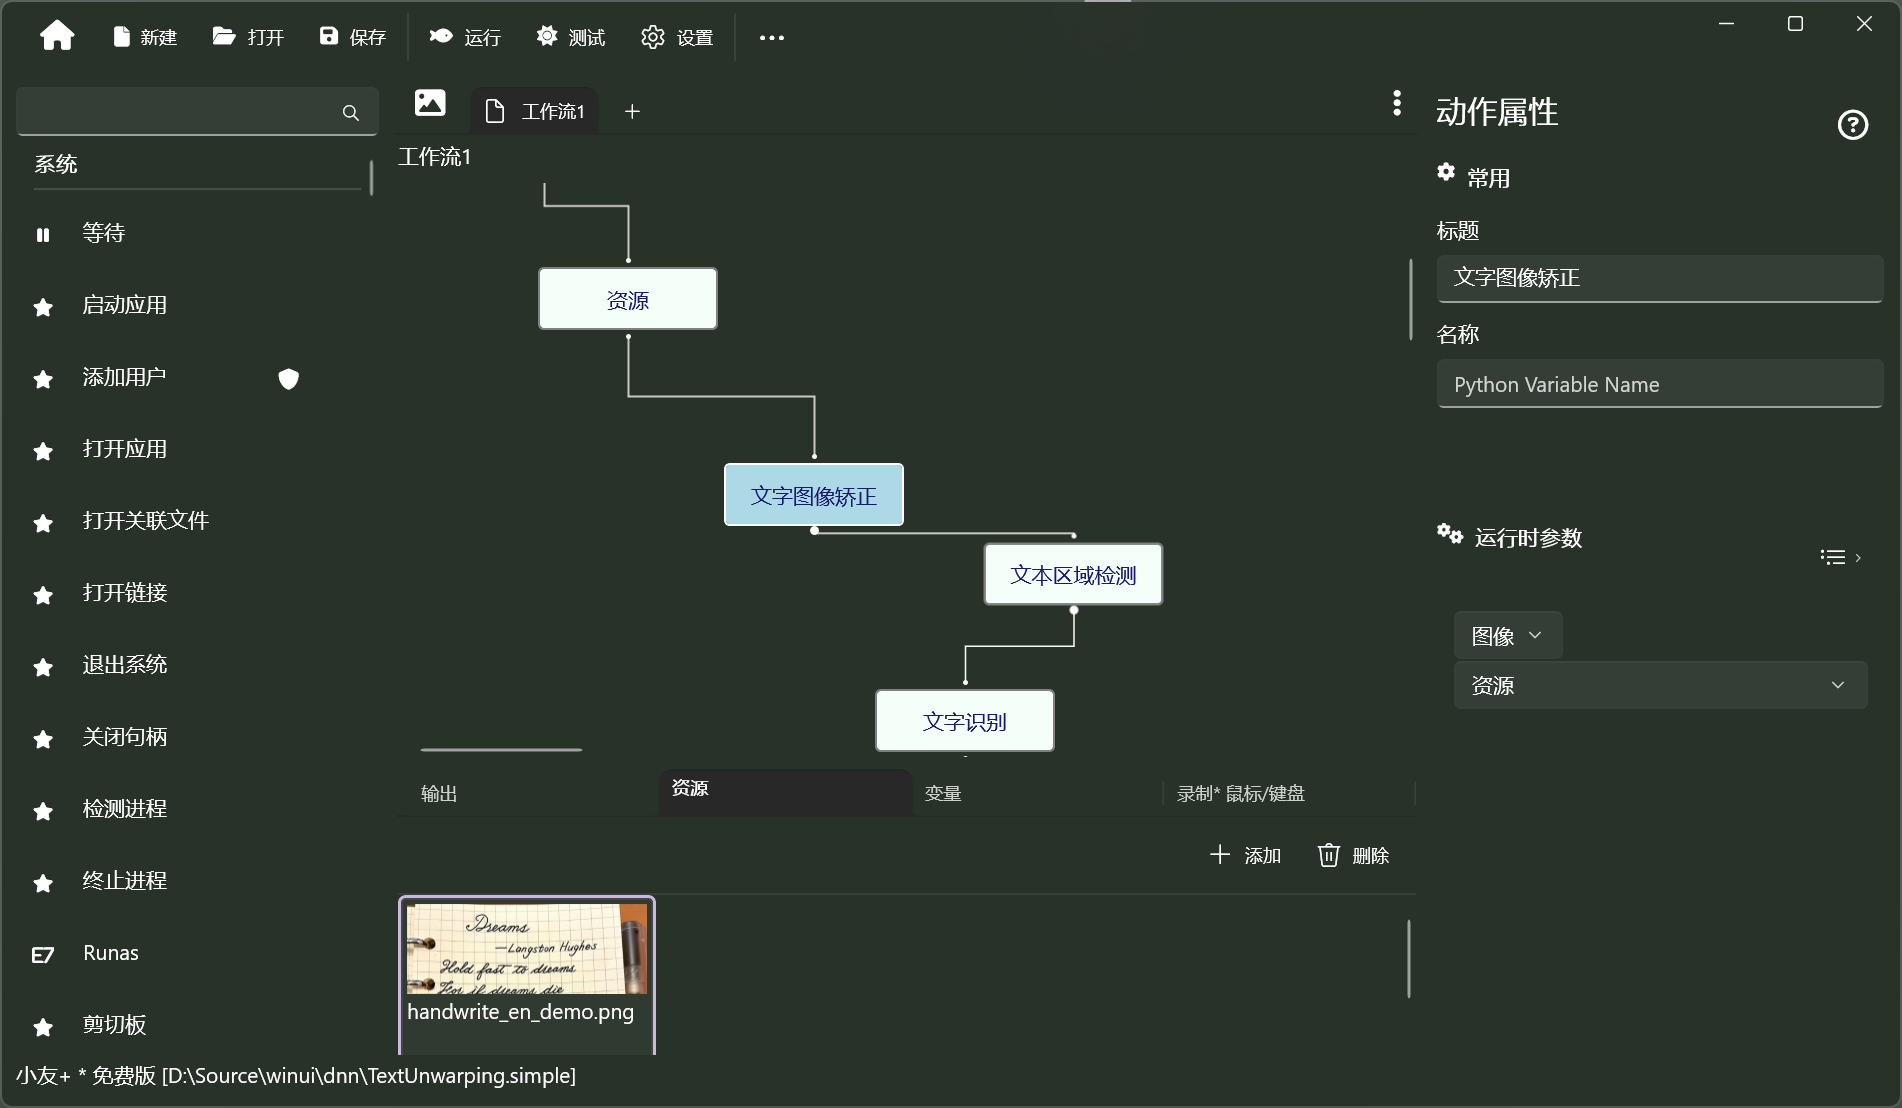Select the Runas action icon in sidebar
Viewport: 1902px width, 1108px height.
click(x=43, y=955)
